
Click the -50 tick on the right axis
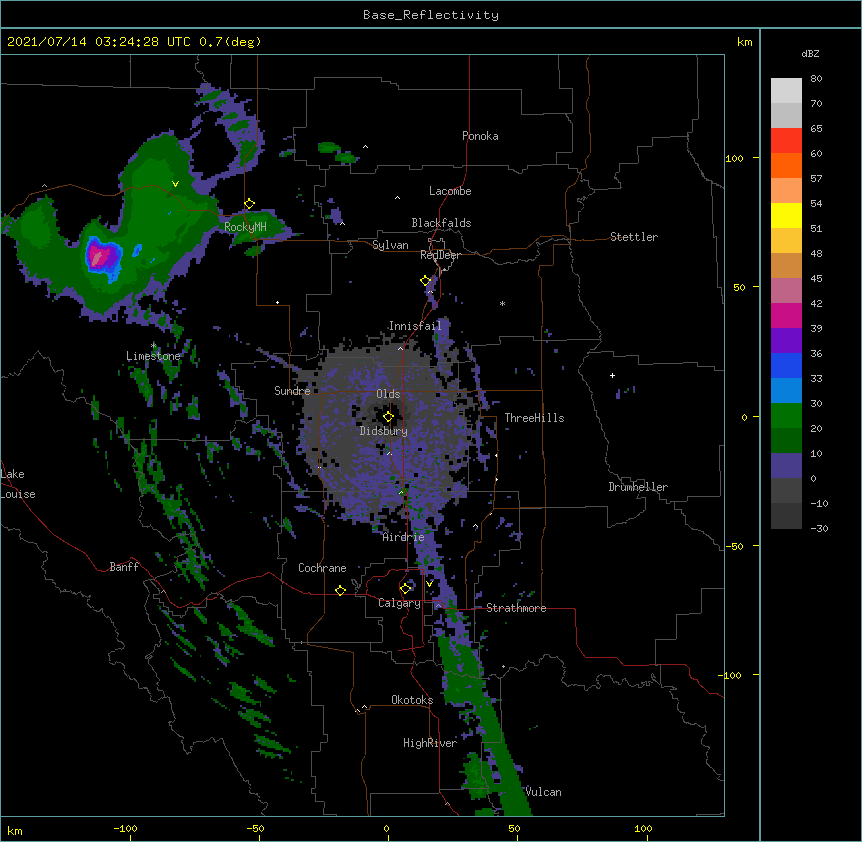(734, 546)
